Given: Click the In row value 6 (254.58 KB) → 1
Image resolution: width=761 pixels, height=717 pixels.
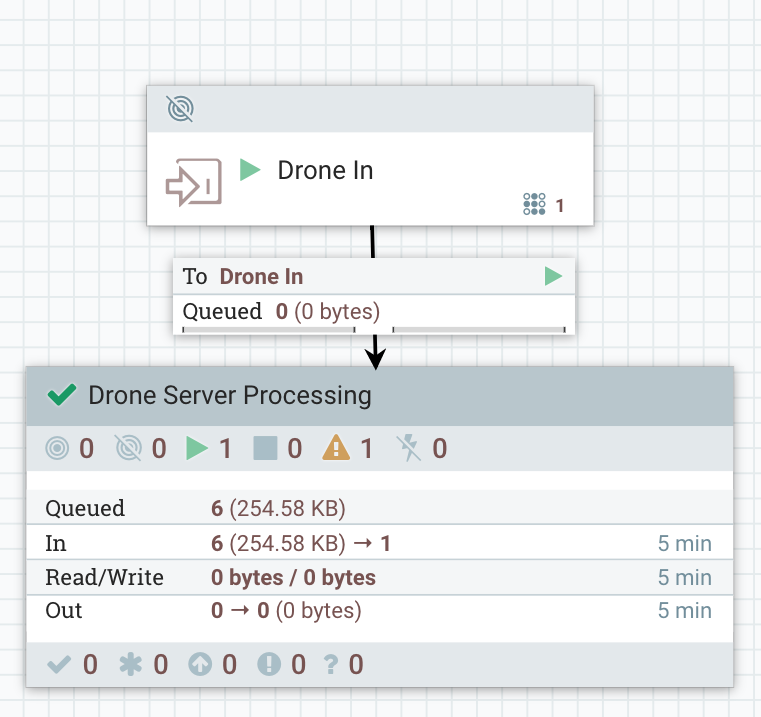Looking at the screenshot, I should coord(301,543).
